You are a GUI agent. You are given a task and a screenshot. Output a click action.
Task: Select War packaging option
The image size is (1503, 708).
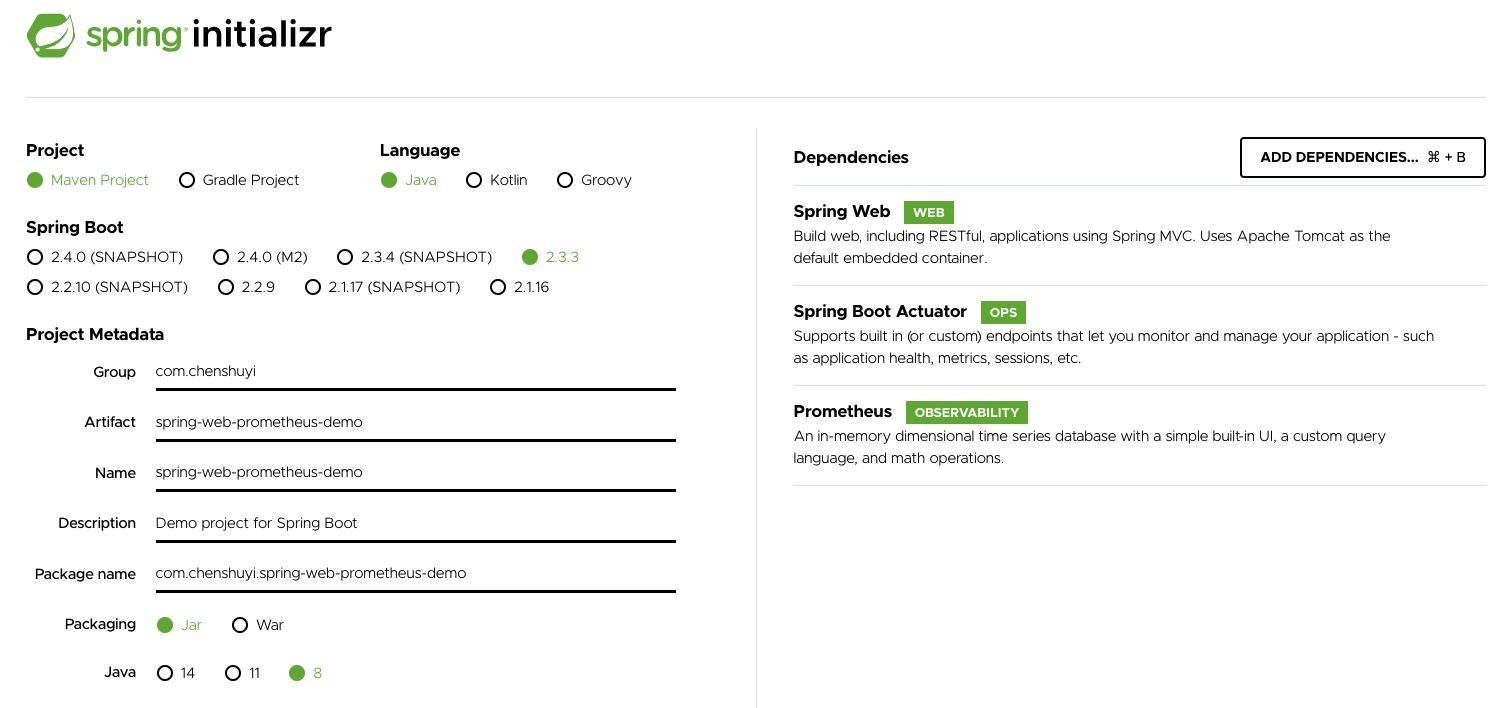coord(258,625)
